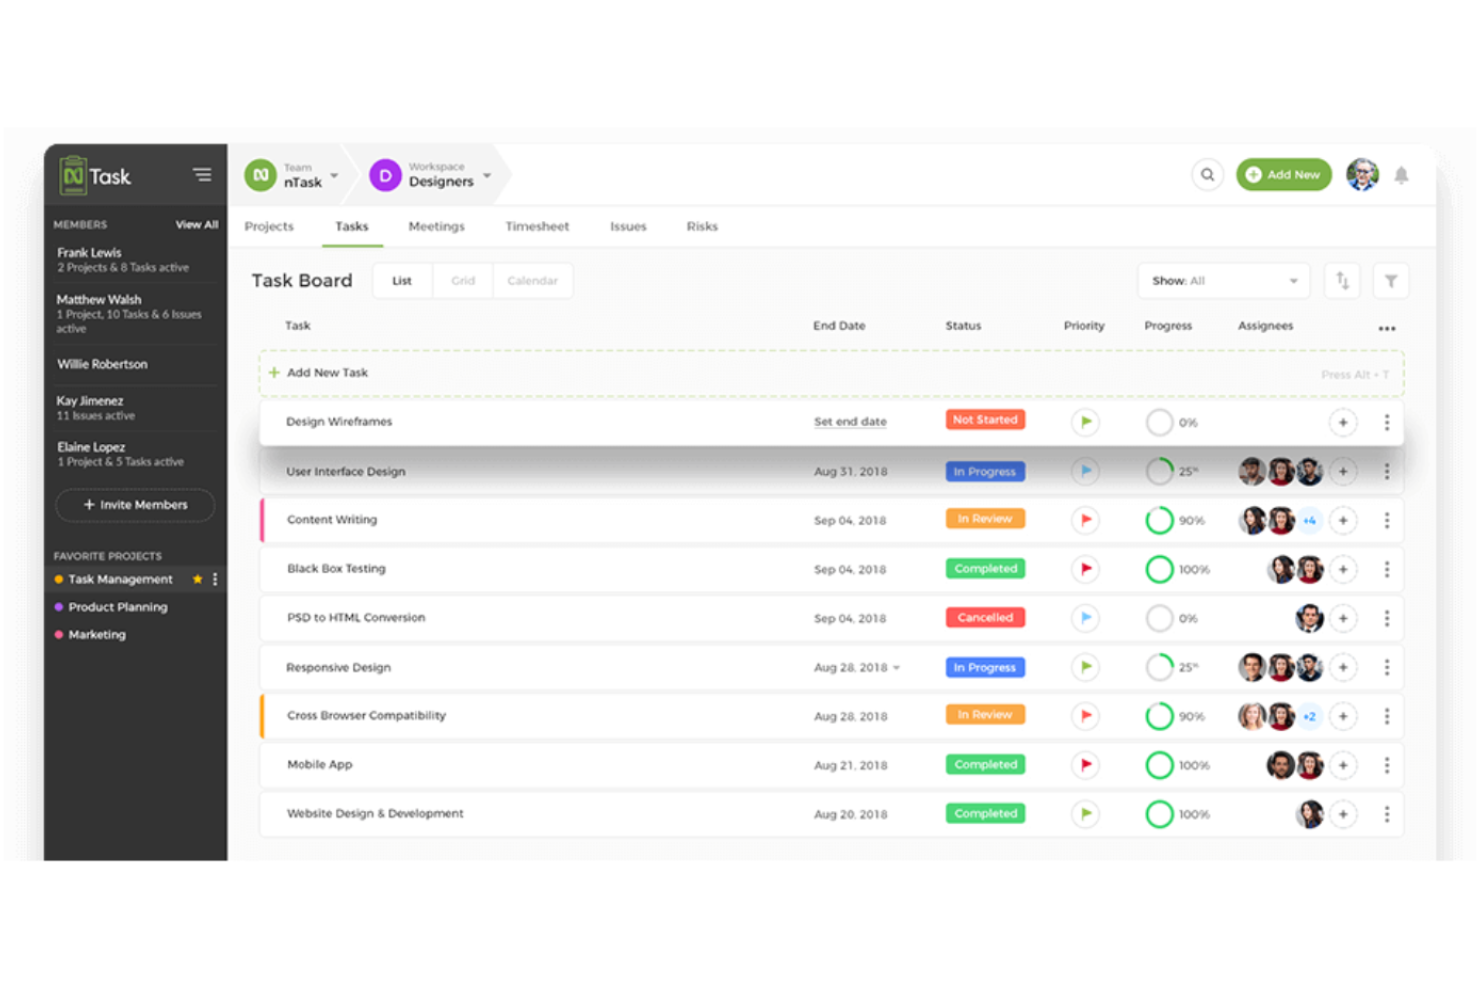Open Not Started status dropdown
1480x987 pixels.
tap(985, 420)
